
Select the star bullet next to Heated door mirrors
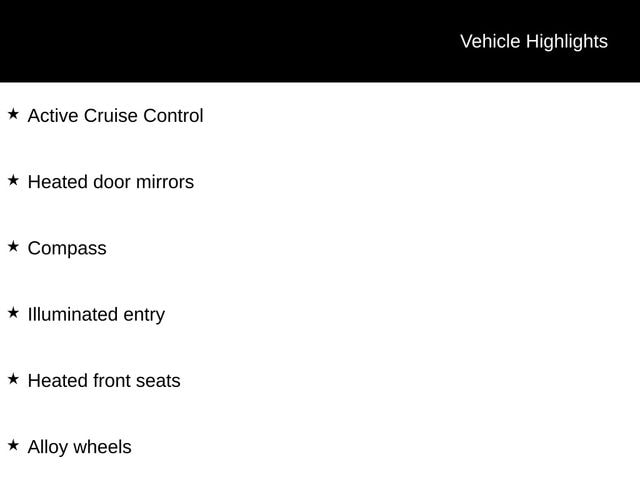[x=13, y=180]
